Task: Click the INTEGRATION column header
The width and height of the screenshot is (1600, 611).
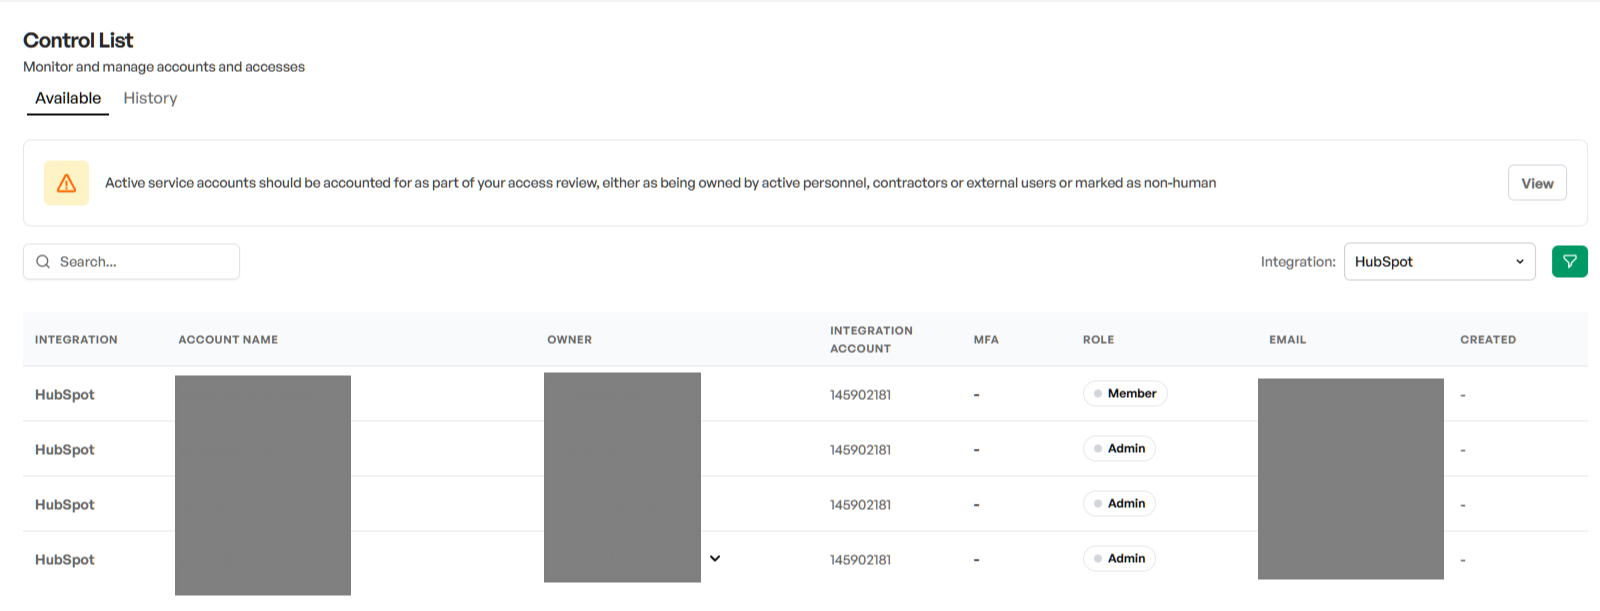Action: tap(76, 340)
